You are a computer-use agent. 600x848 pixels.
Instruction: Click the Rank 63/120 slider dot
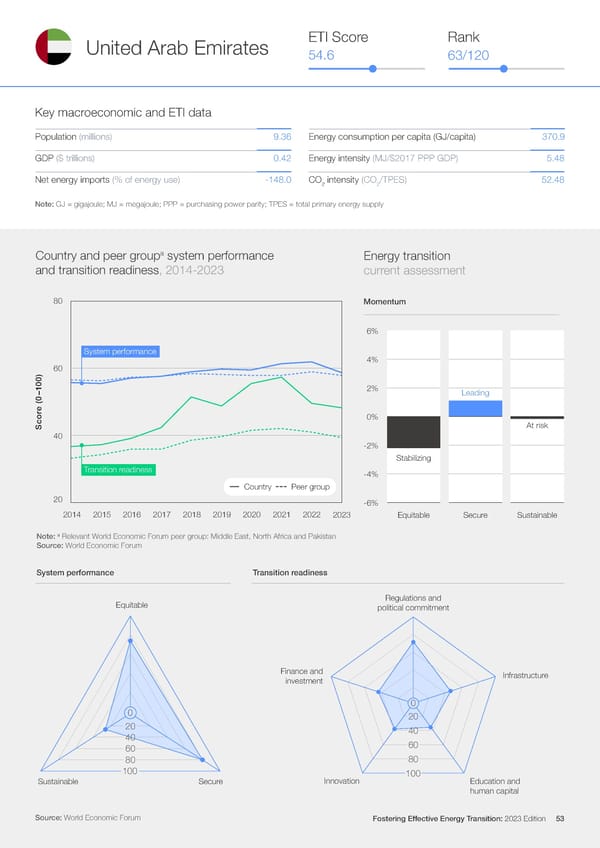click(x=504, y=69)
